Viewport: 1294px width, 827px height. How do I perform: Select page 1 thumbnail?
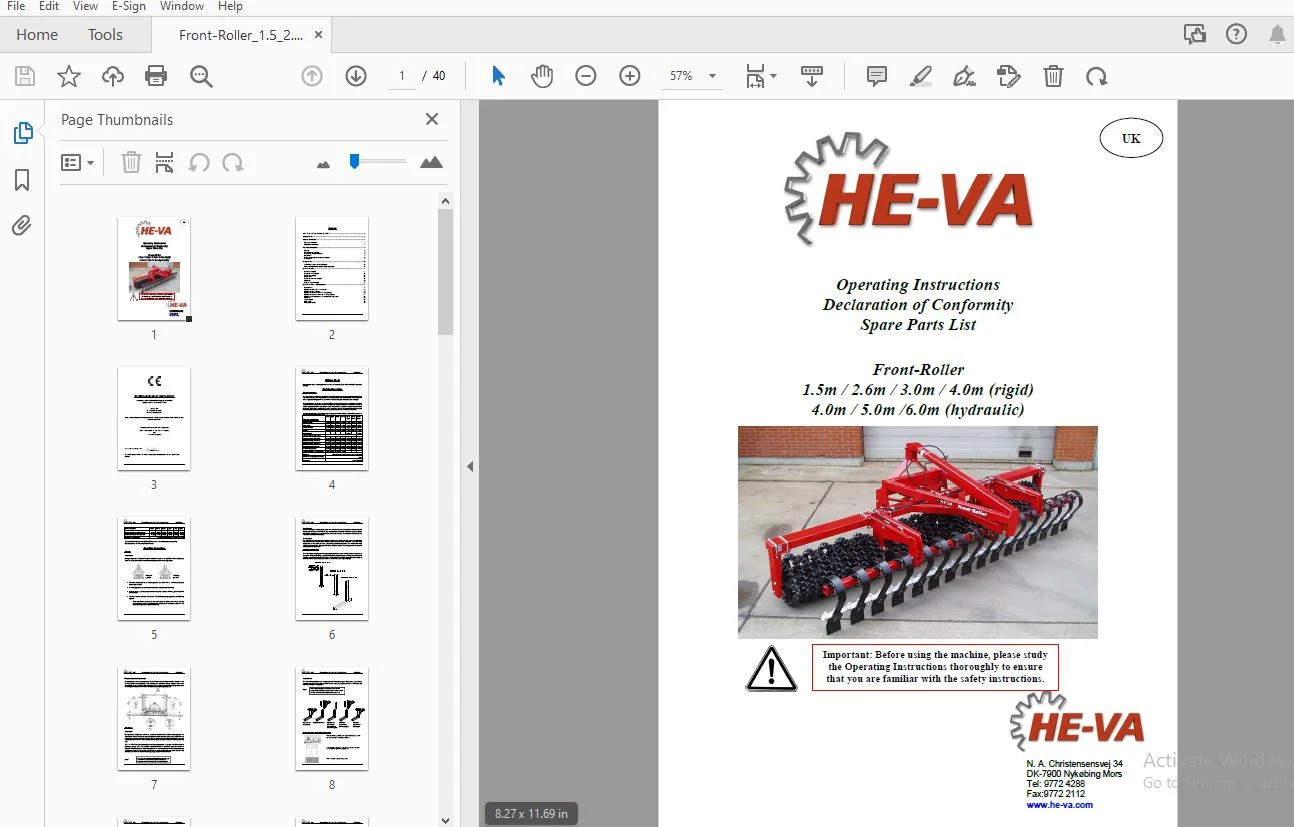[x=154, y=269]
